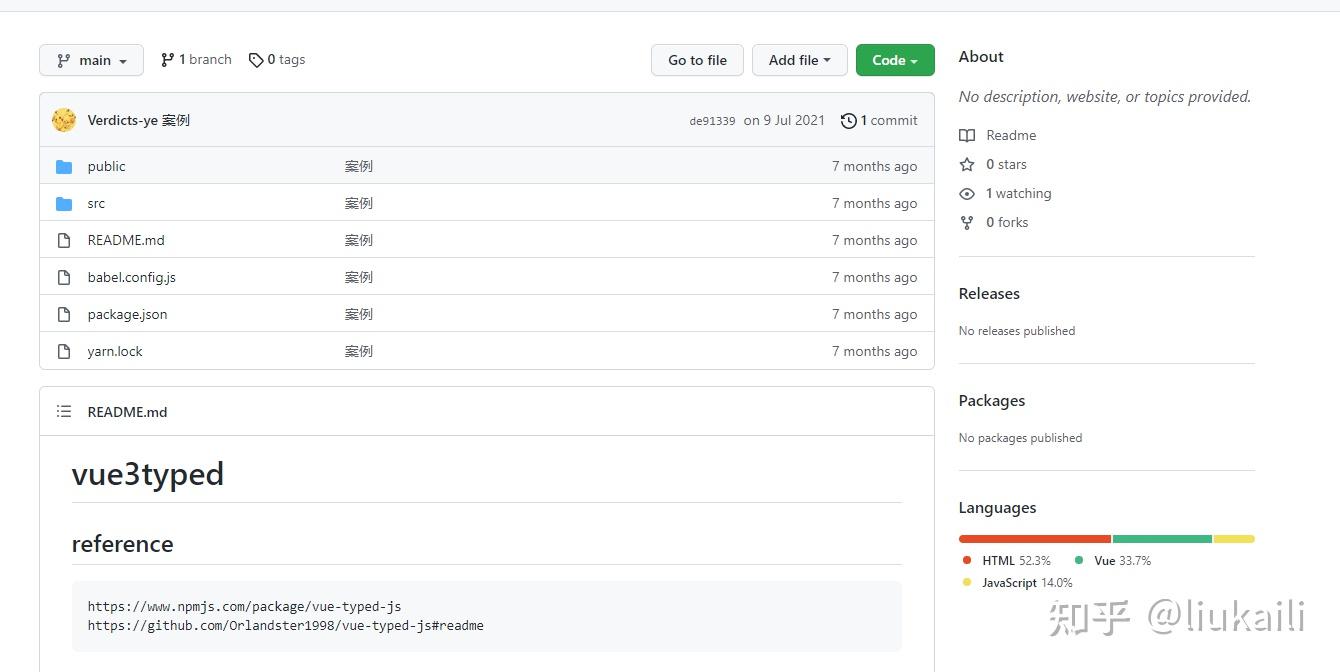Click the Verdicts-ye user avatar
1340x672 pixels.
click(x=64, y=120)
